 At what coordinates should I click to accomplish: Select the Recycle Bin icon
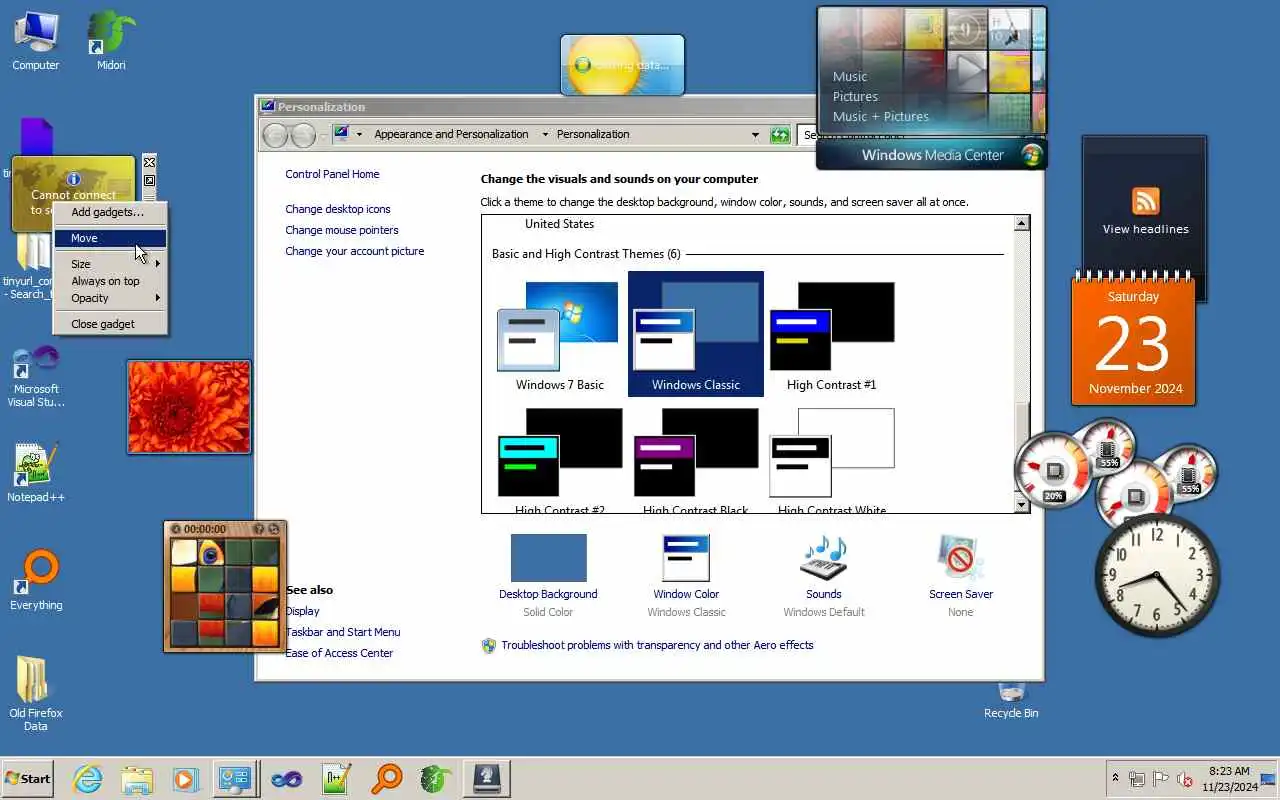point(1011,702)
